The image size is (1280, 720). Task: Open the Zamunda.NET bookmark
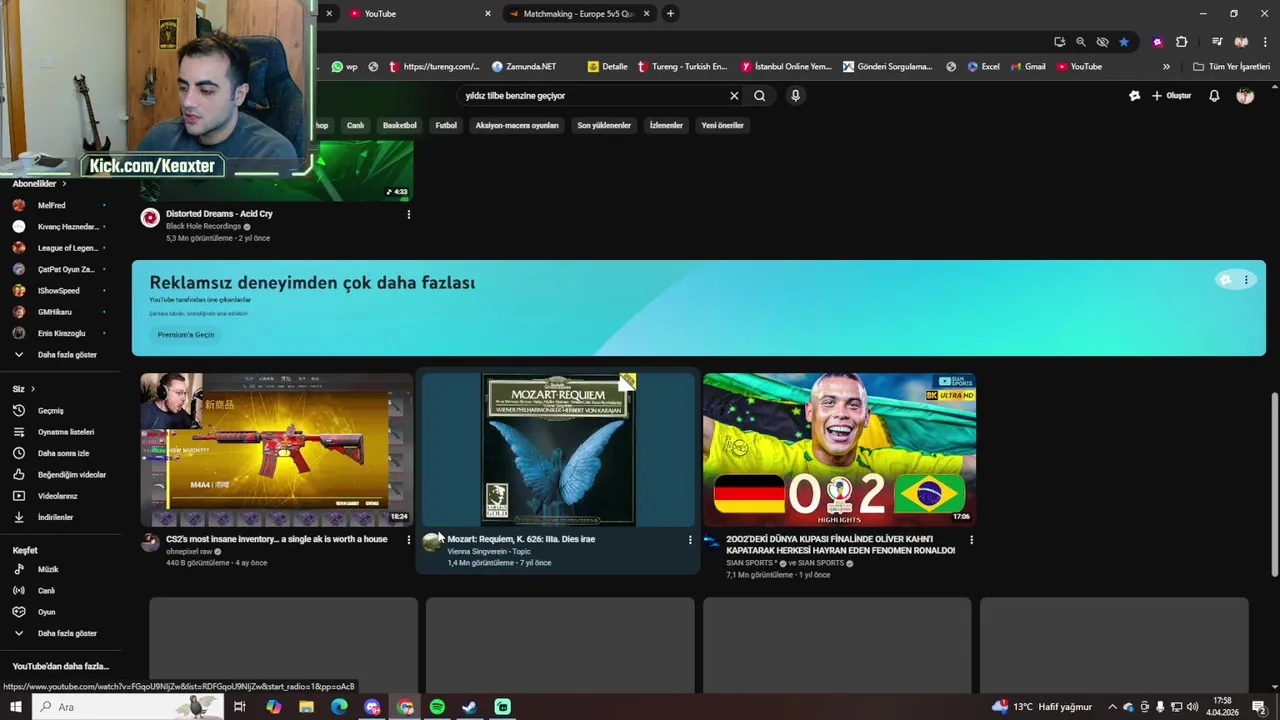524,67
